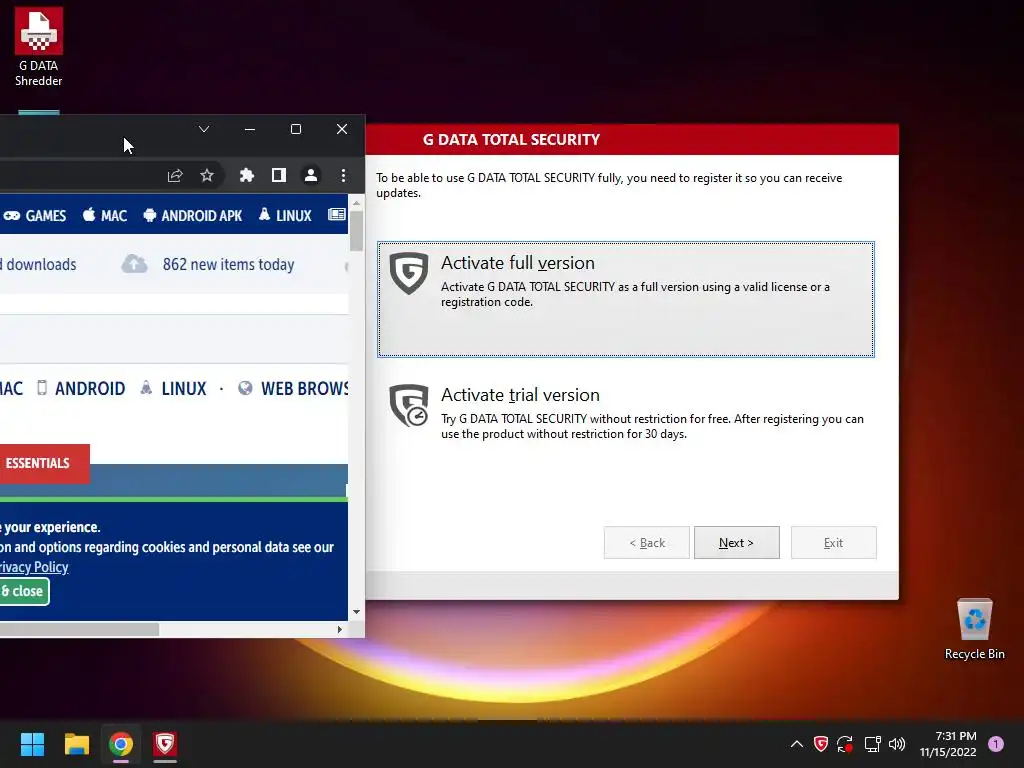Open the MAC section in the navigation bar
This screenshot has width=1024, height=768.
(105, 216)
